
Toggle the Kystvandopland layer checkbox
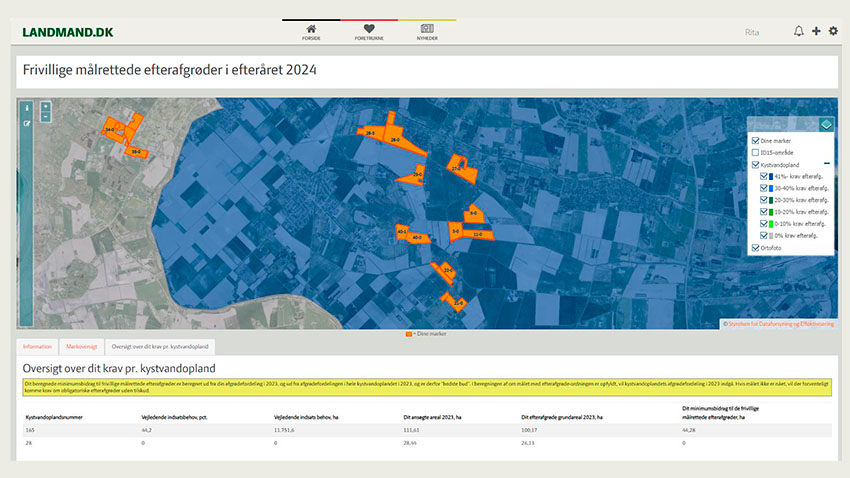tap(756, 164)
